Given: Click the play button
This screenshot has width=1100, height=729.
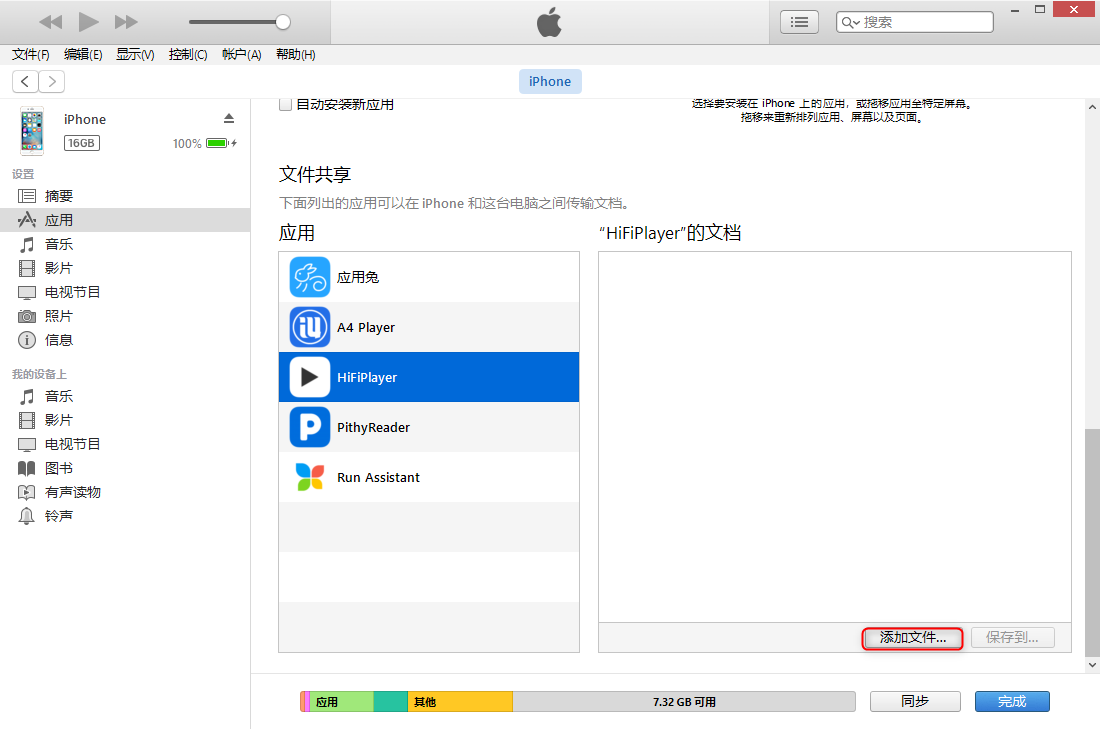Looking at the screenshot, I should tap(88, 22).
